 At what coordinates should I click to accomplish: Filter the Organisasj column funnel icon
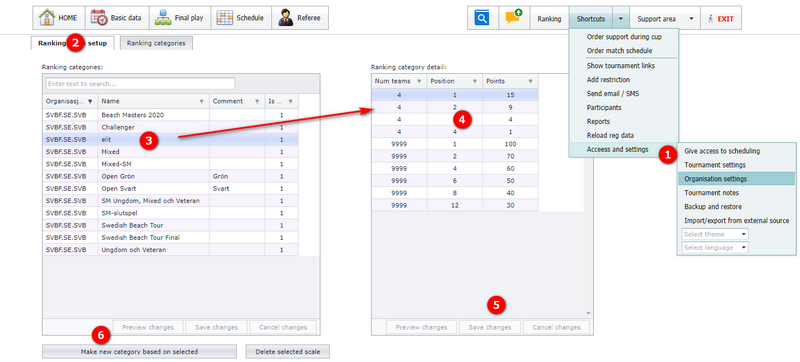click(x=90, y=101)
